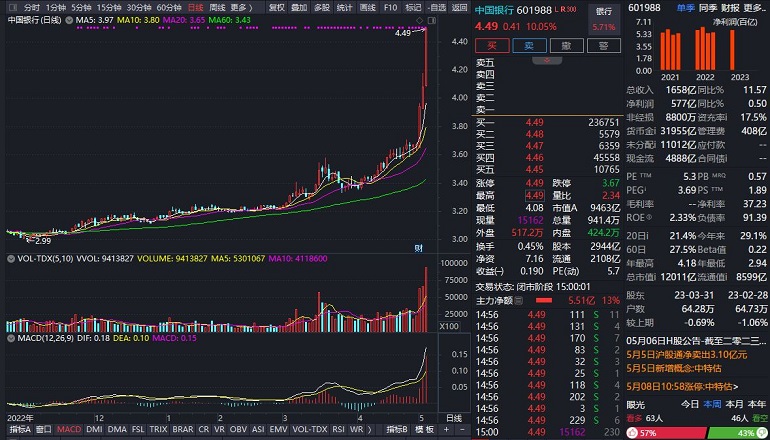Select the 周线 weekly period
770x440 pixels.
click(x=217, y=7)
